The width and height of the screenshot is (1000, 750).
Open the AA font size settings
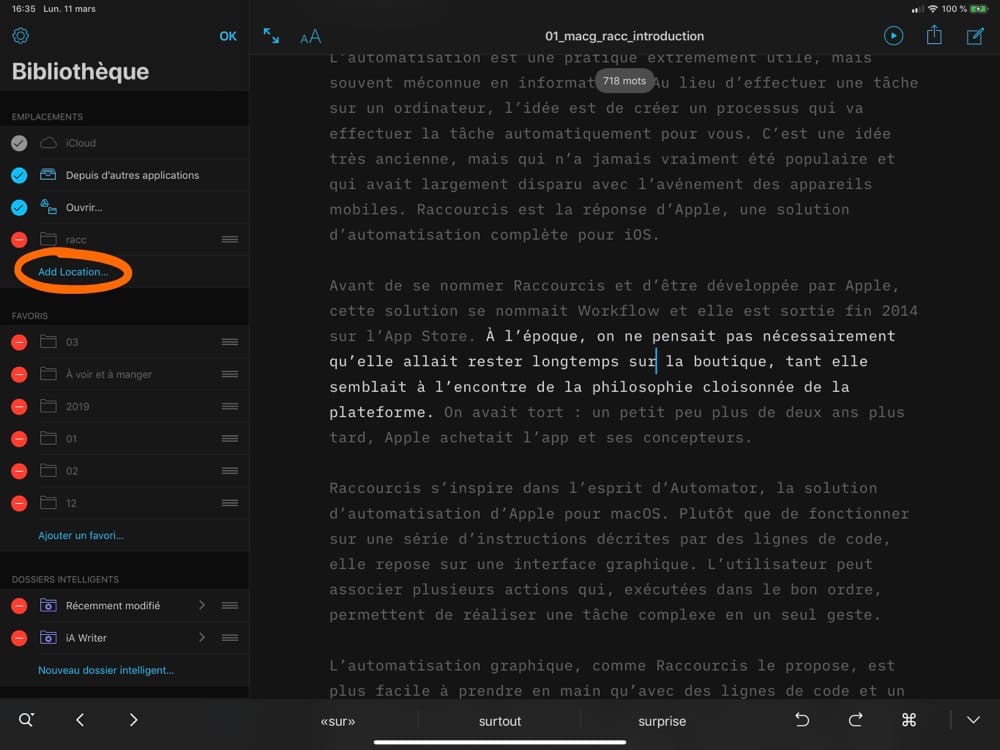(311, 37)
